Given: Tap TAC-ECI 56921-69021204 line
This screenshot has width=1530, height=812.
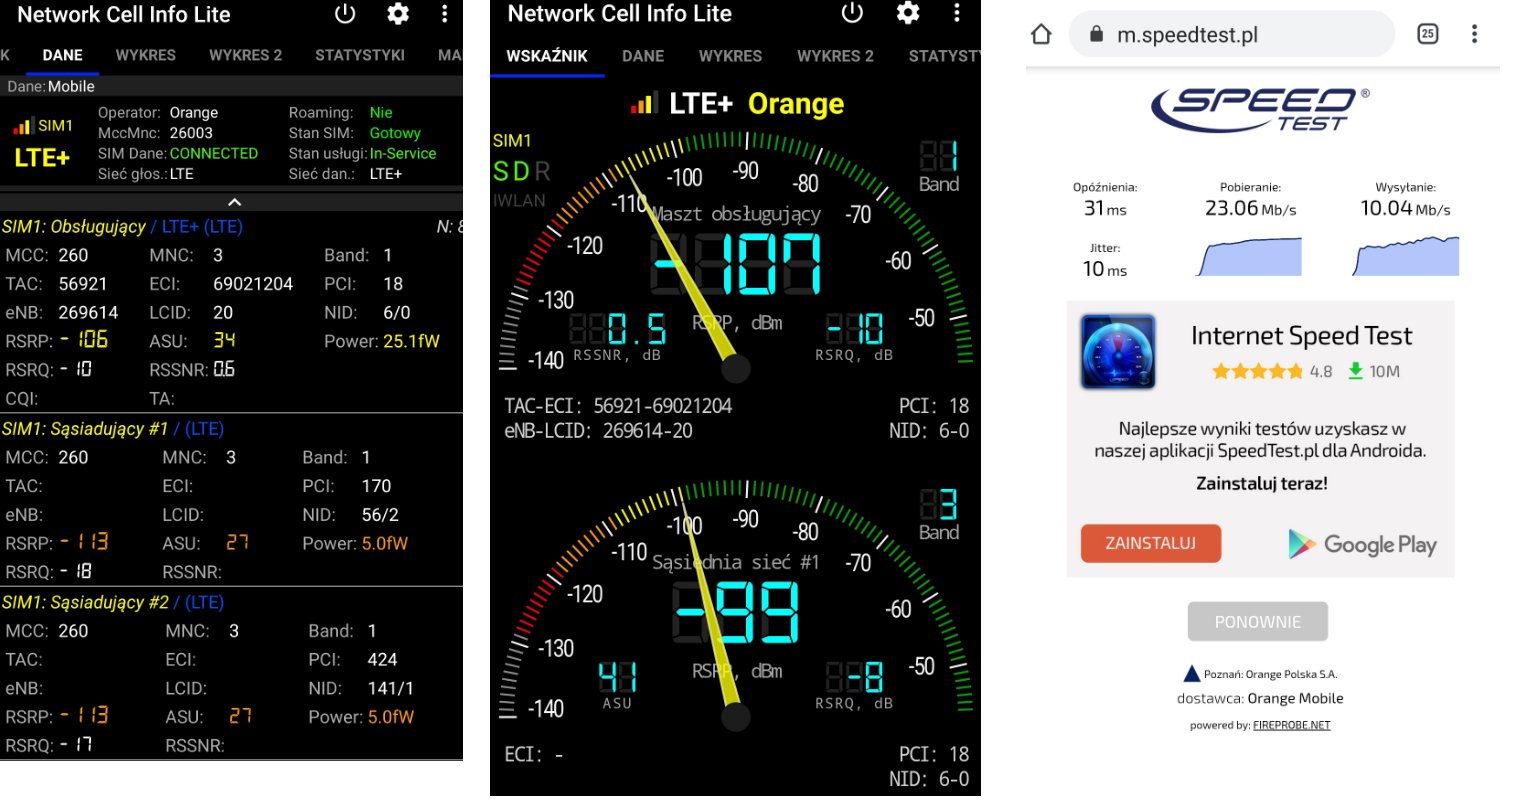Looking at the screenshot, I should 619,406.
